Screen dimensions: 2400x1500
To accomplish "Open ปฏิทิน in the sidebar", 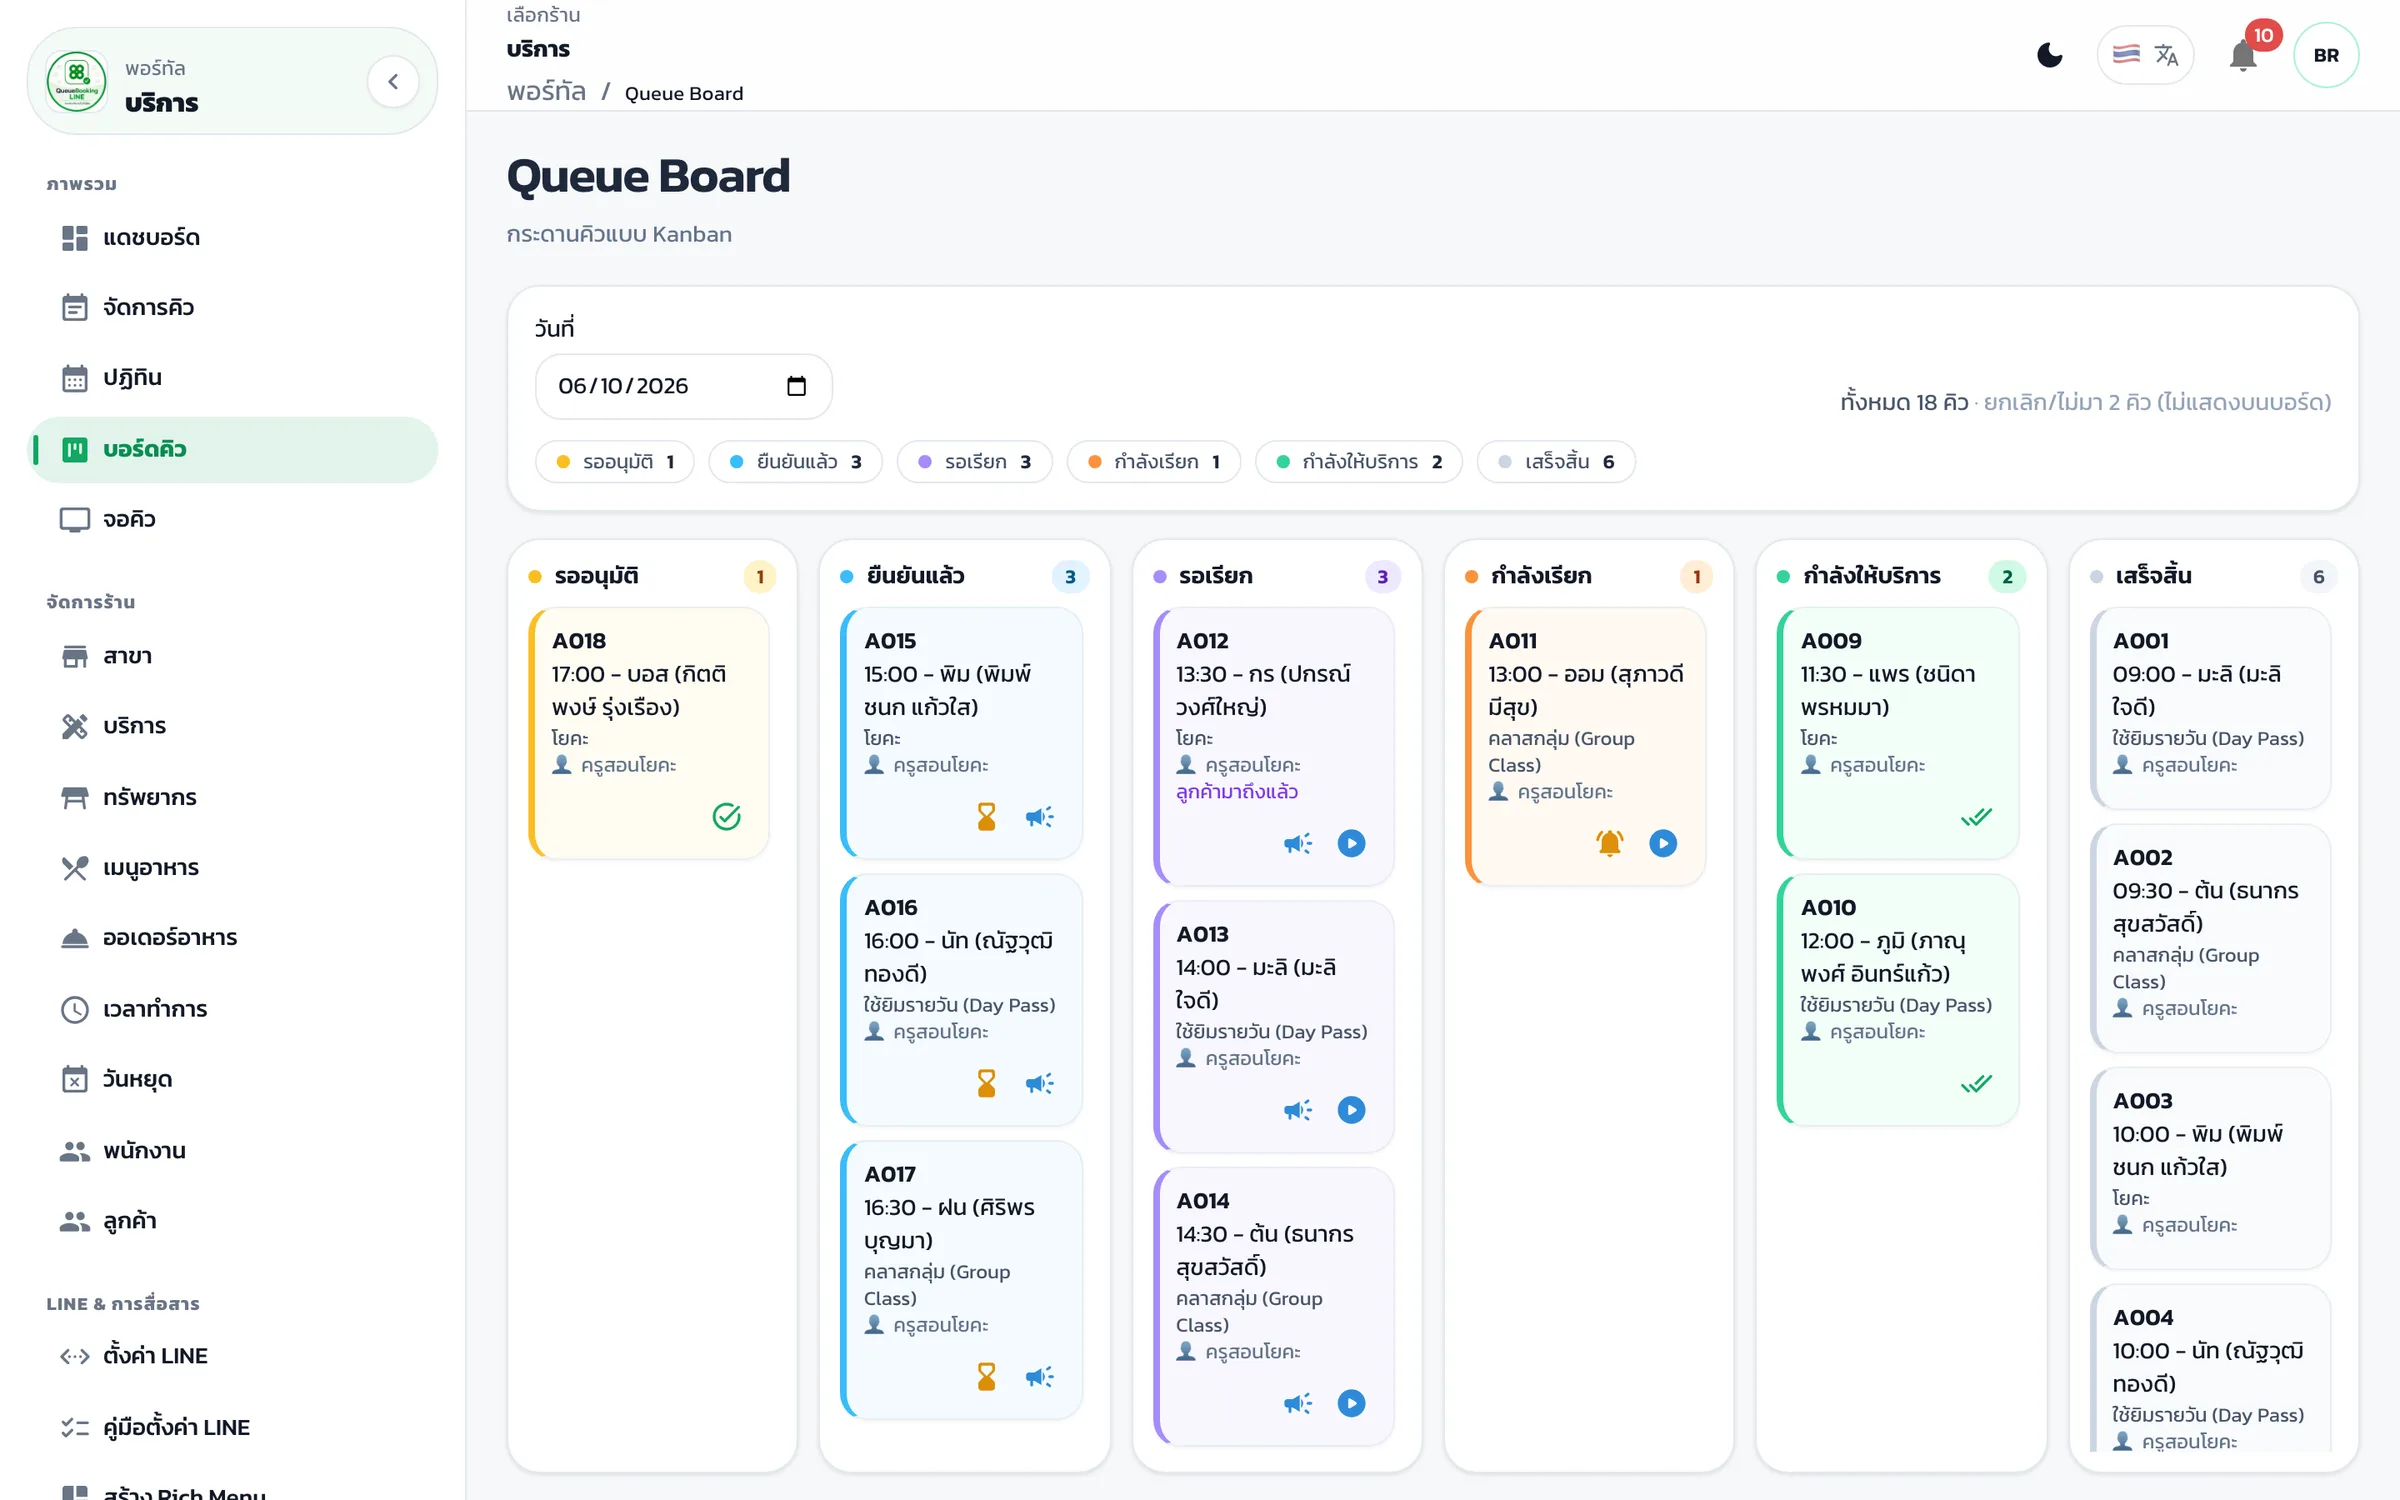I will tap(232, 378).
